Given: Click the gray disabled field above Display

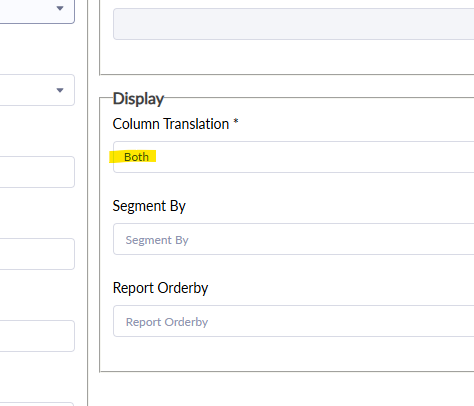Looking at the screenshot, I should (x=294, y=24).
